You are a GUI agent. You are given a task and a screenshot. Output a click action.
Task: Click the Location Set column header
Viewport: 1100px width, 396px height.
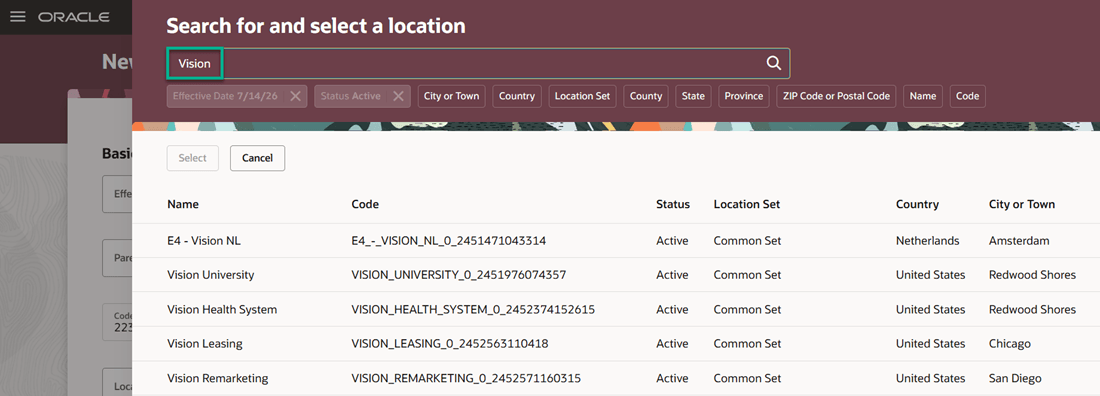tap(746, 204)
